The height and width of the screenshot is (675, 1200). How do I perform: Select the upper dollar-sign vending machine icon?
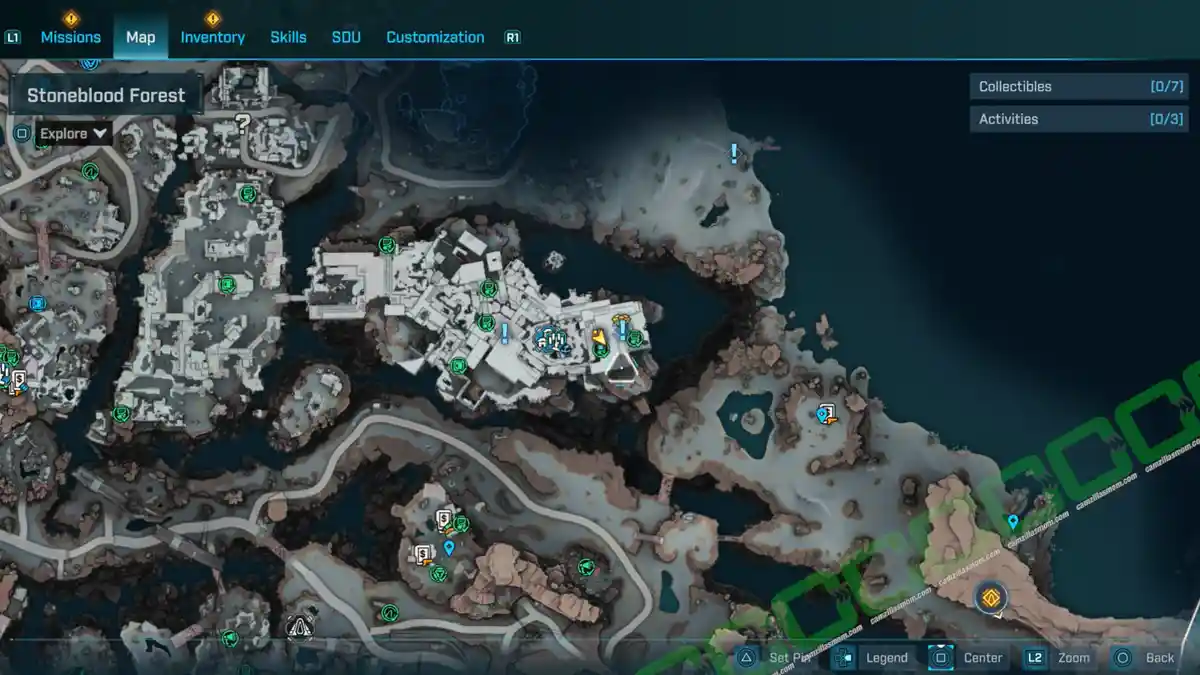click(x=443, y=518)
